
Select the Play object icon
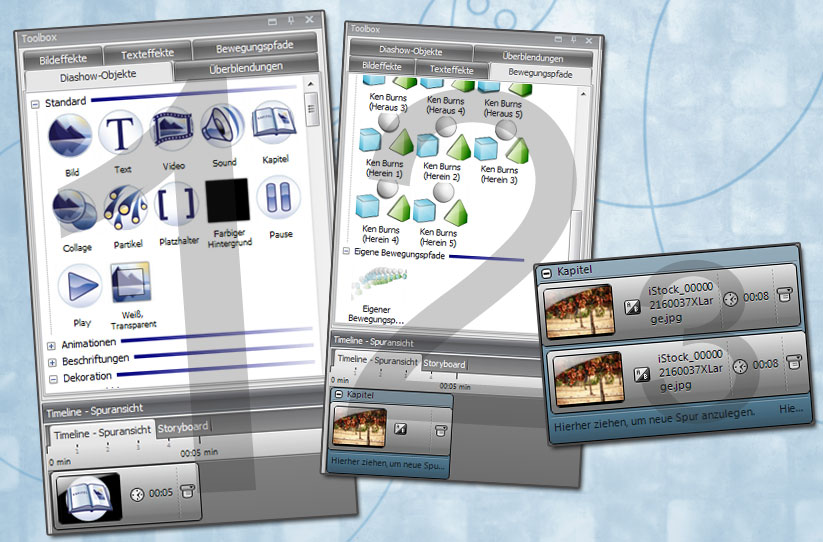[80, 286]
